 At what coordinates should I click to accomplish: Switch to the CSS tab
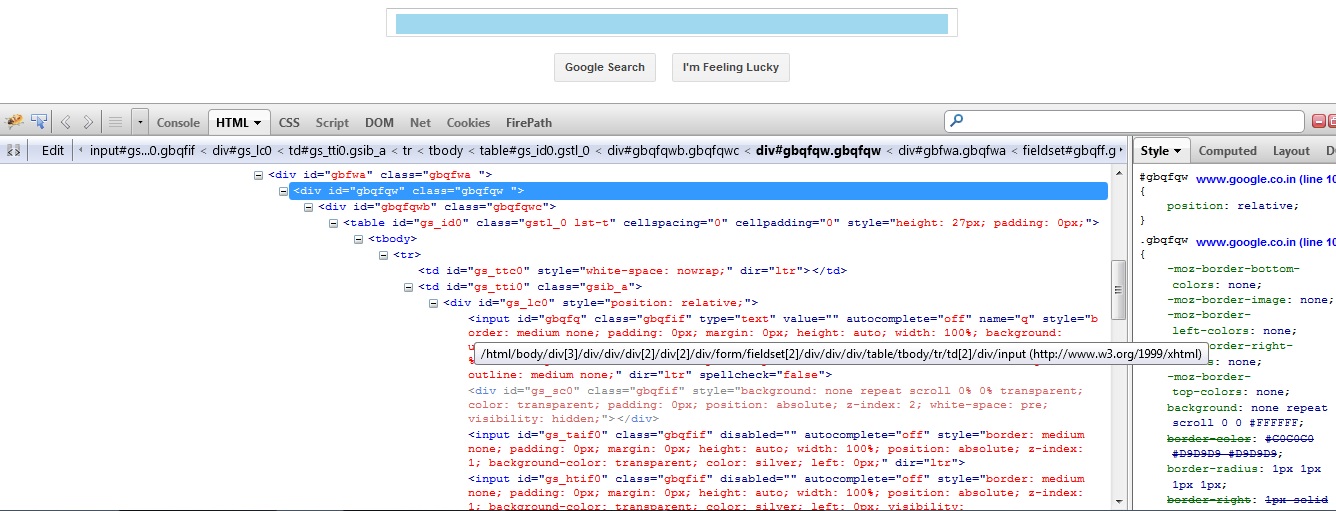coord(289,123)
